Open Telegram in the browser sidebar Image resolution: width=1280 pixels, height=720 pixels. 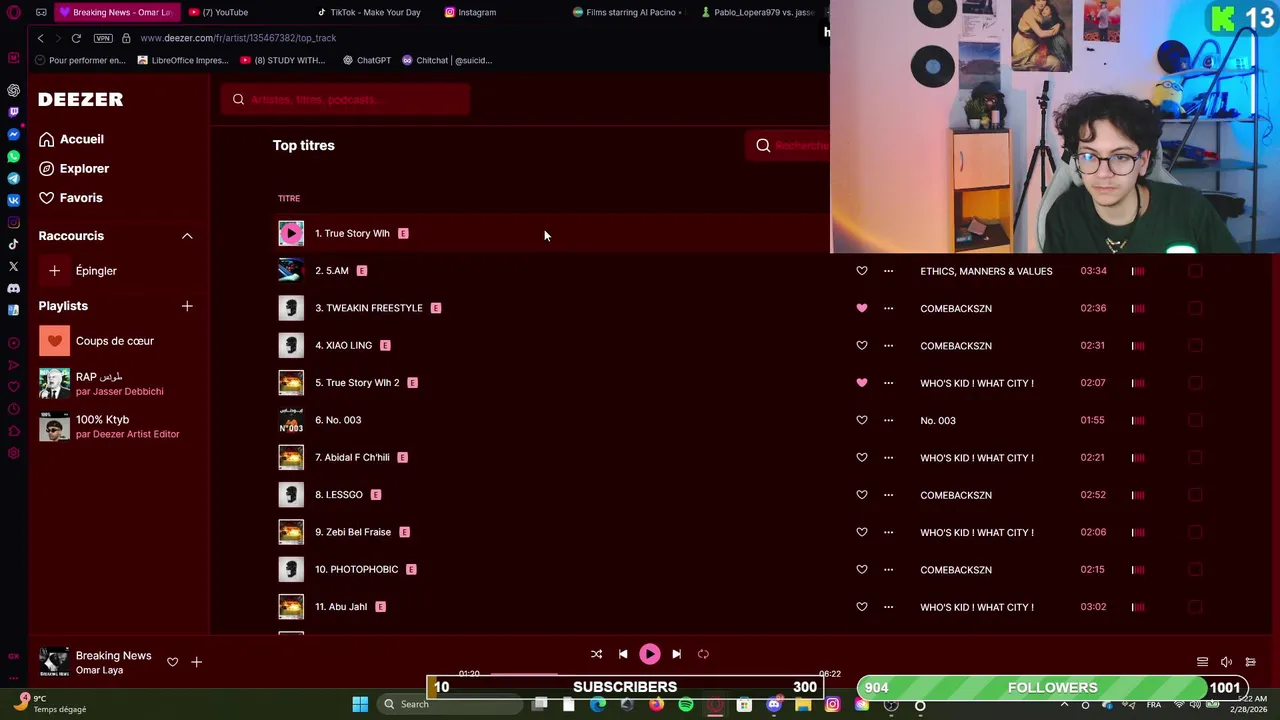13,178
